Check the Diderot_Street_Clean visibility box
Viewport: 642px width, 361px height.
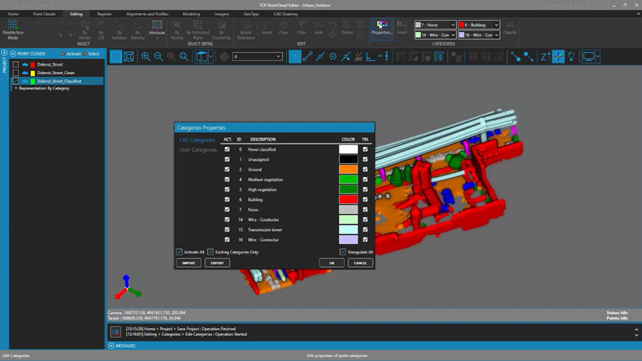[16, 73]
